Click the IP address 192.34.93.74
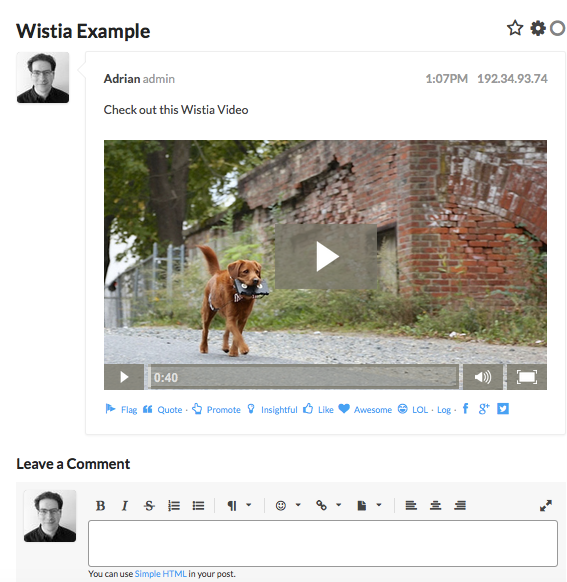 pyautogui.click(x=512, y=79)
